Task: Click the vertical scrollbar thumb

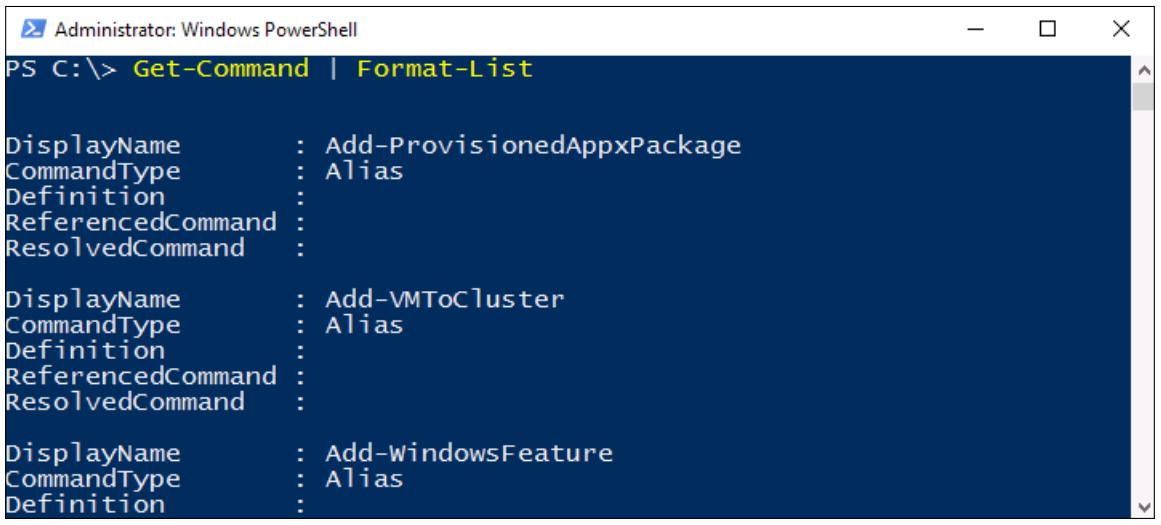Action: pyautogui.click(x=1142, y=96)
